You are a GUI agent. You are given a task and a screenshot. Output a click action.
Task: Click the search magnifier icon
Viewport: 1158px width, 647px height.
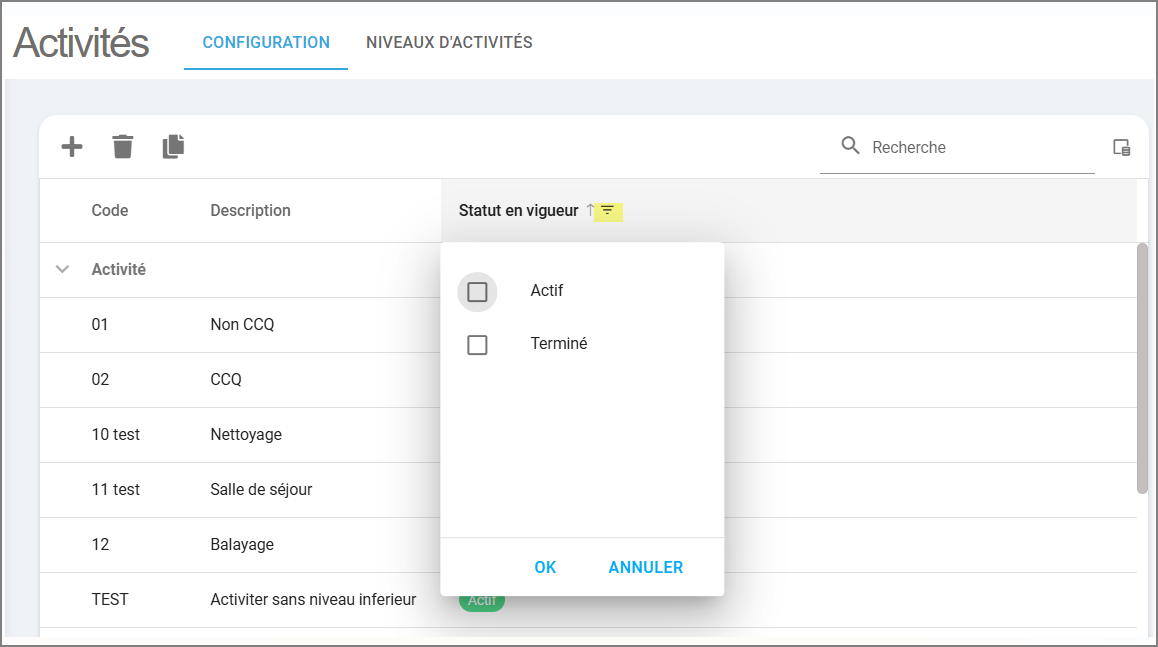[x=851, y=146]
